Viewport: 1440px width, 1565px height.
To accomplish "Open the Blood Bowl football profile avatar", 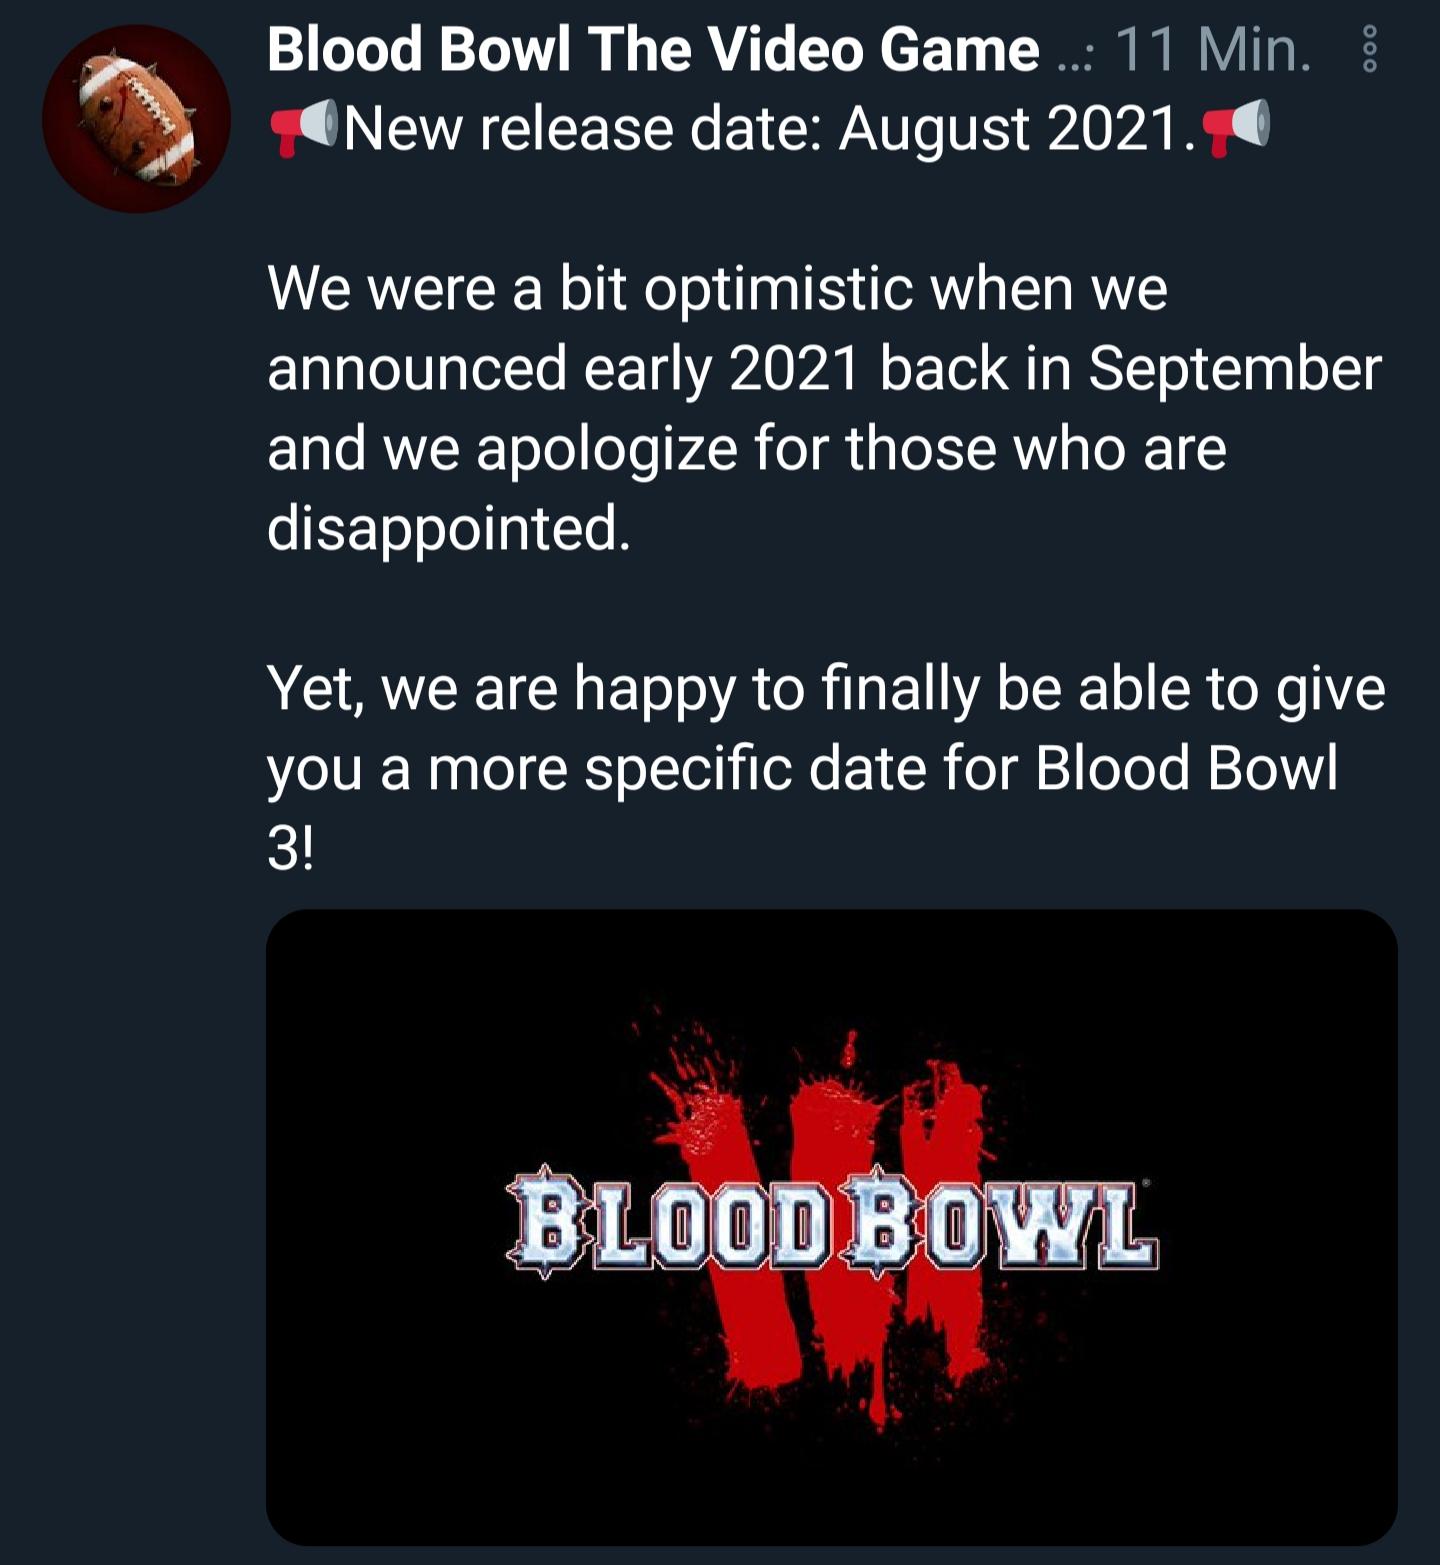I will [x=136, y=119].
